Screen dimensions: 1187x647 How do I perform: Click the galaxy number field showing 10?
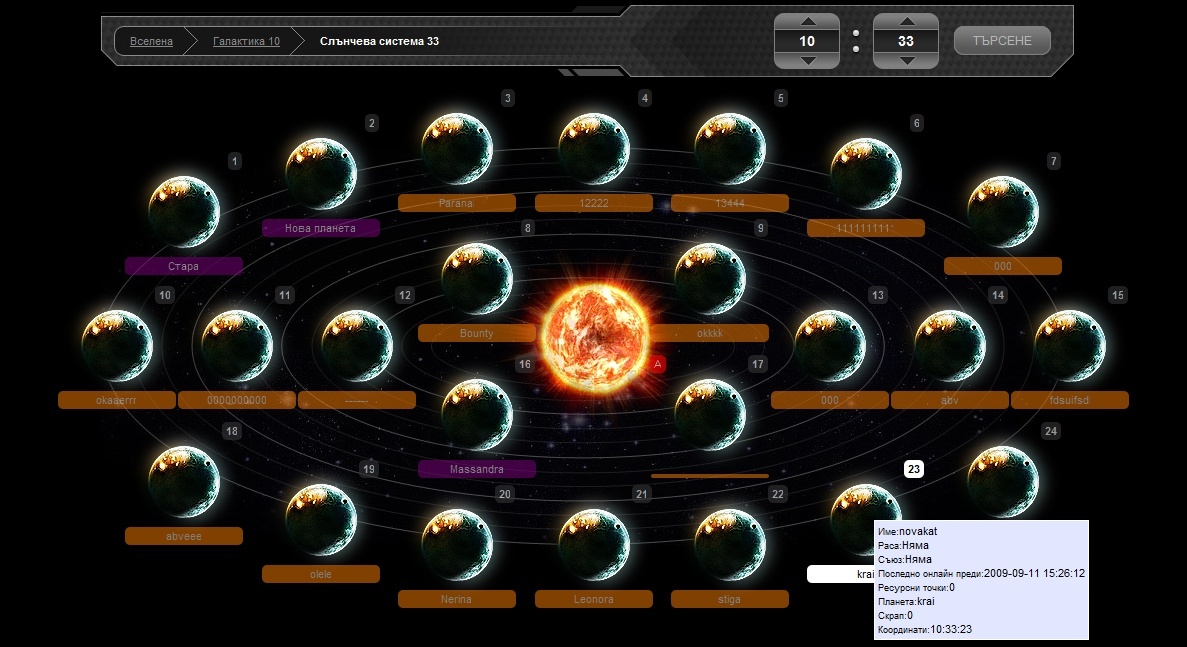pyautogui.click(x=807, y=41)
